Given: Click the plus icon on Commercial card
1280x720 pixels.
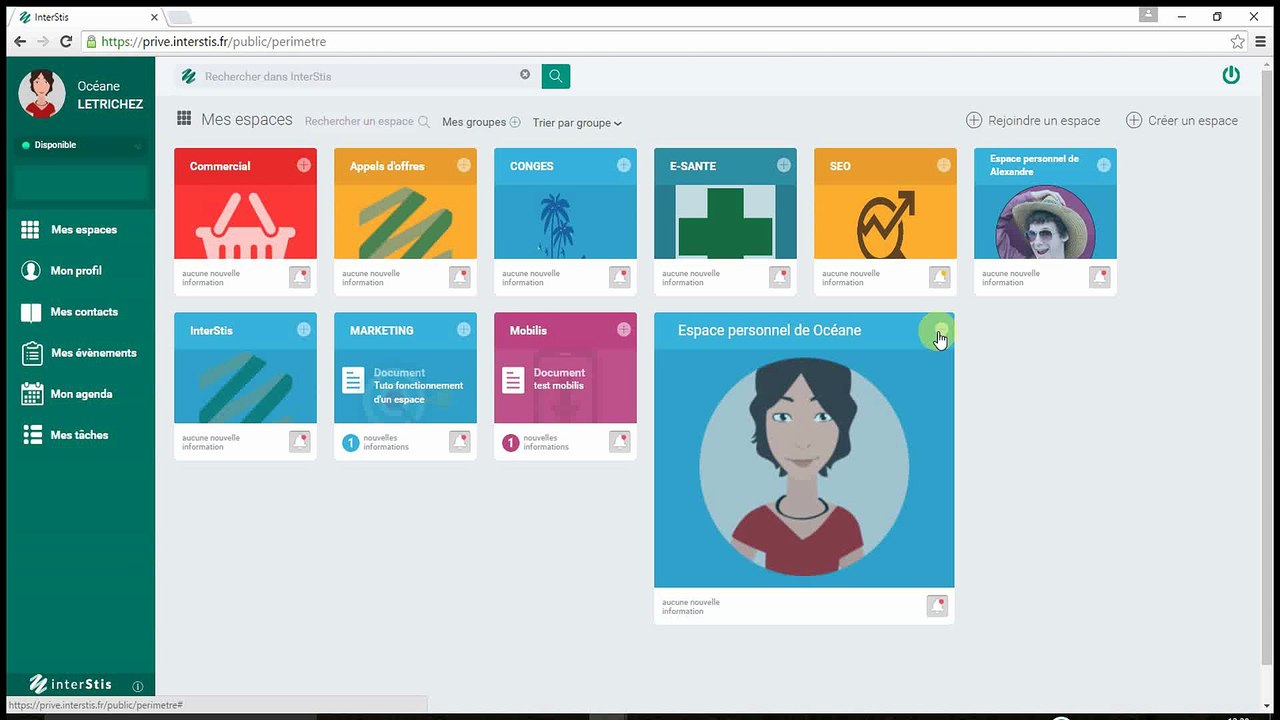Looking at the screenshot, I should [304, 165].
